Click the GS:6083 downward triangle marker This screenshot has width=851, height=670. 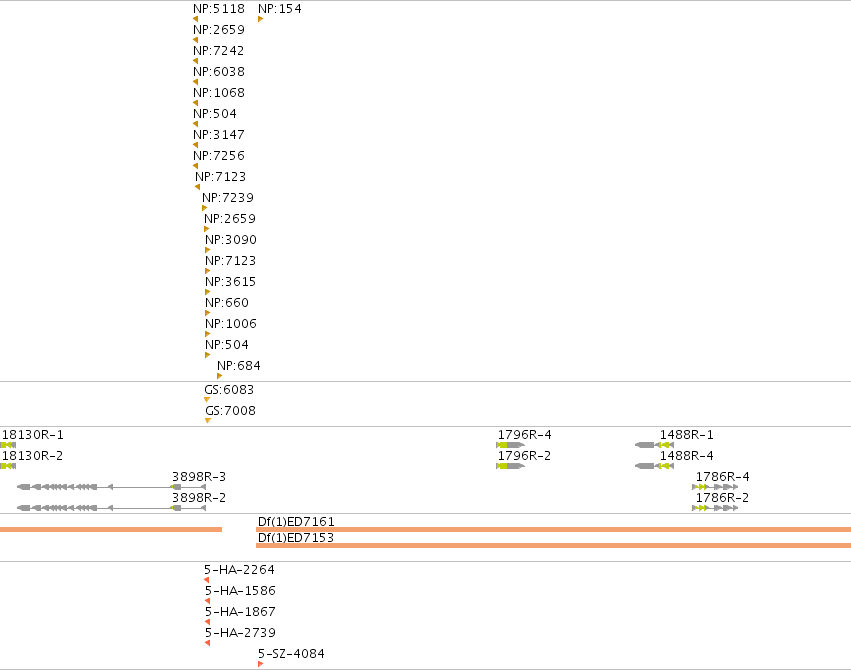click(x=207, y=400)
